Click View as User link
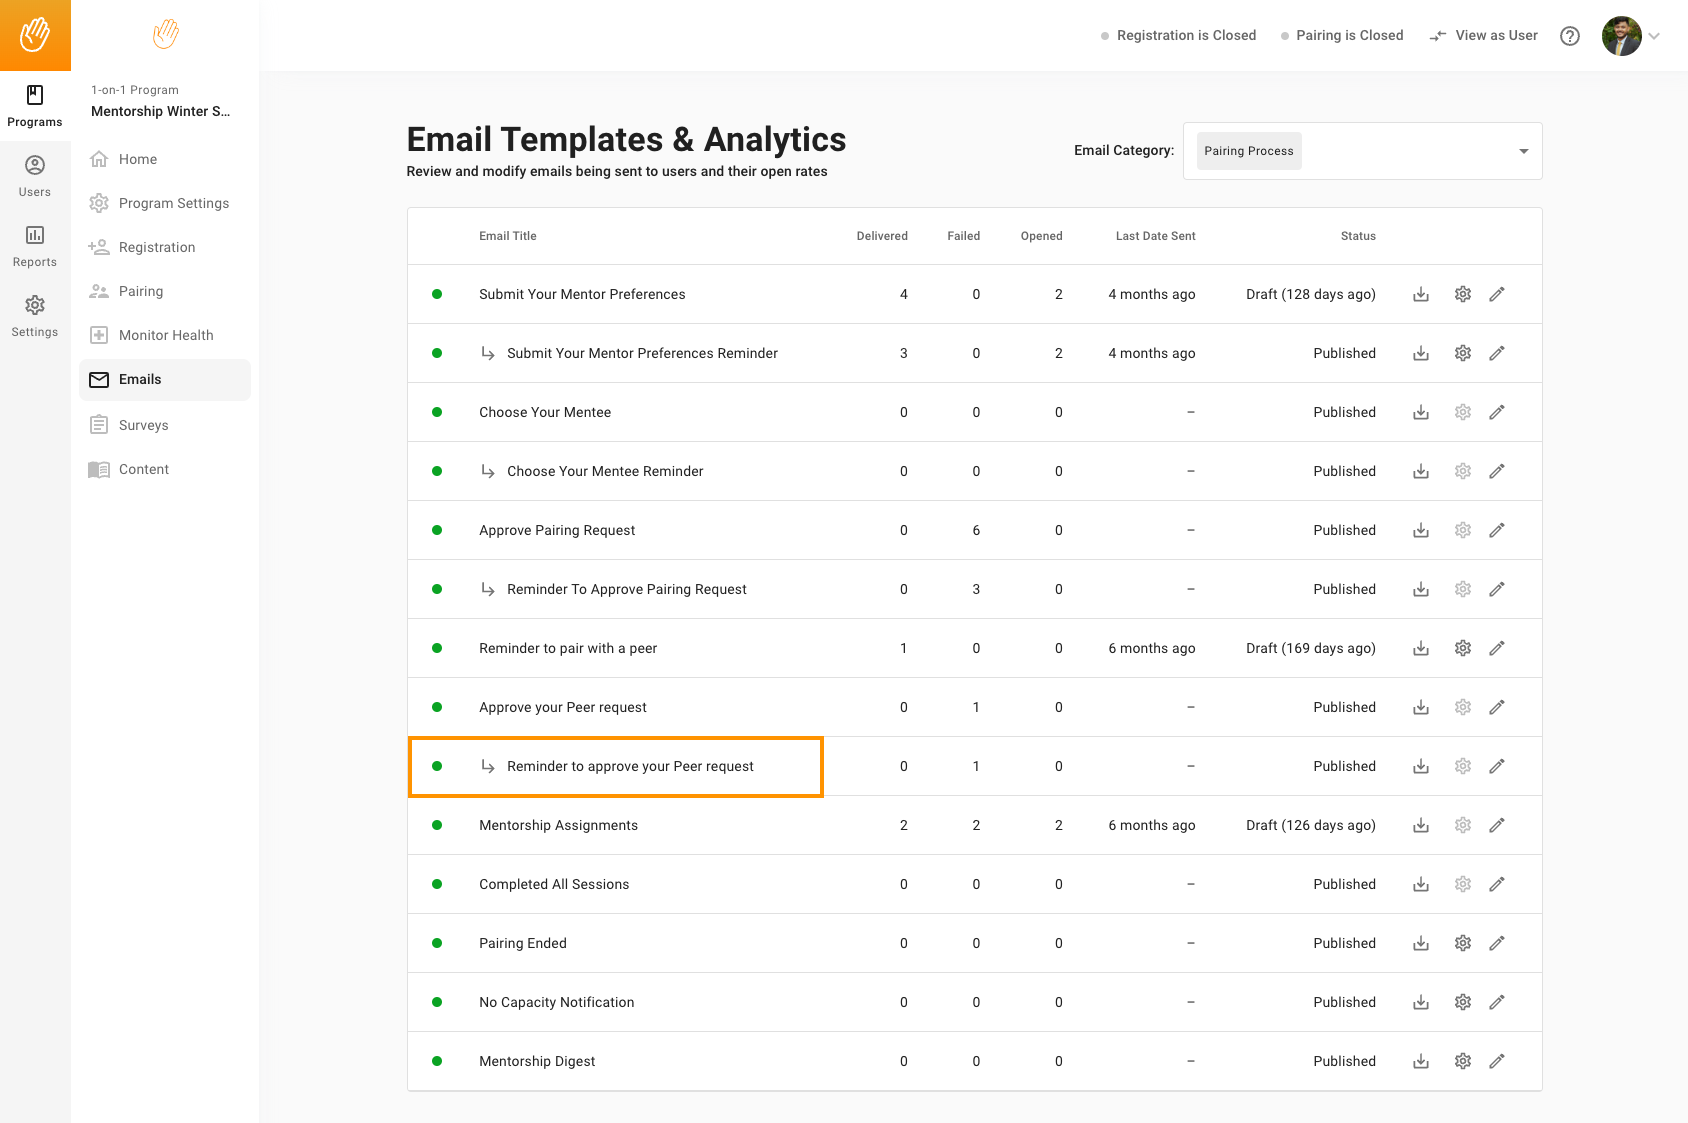 click(x=1484, y=36)
